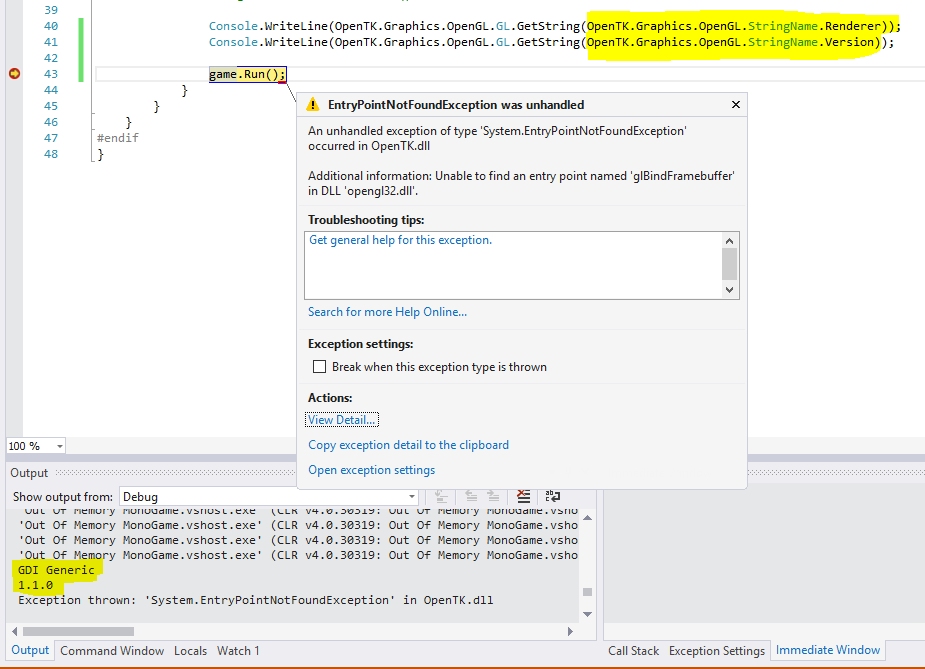This screenshot has width=925, height=669.
Task: Click the Output pane scroll-right arrow
Action: coord(570,631)
